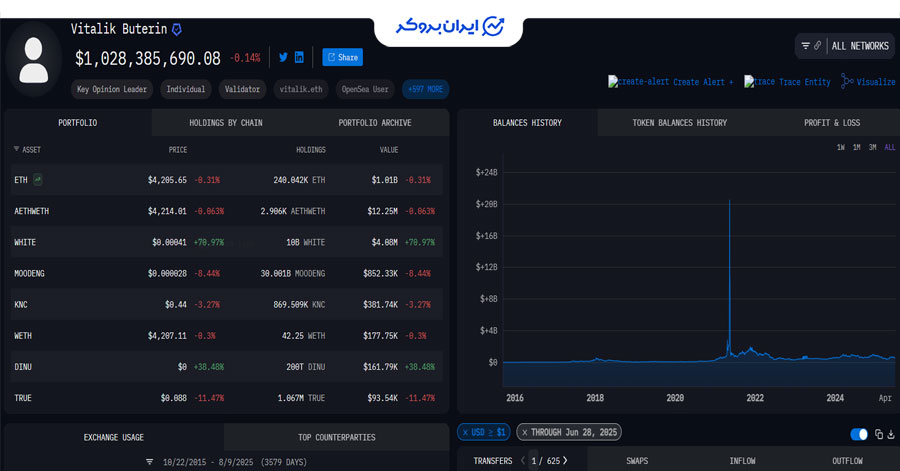Click the download icon above the transfers table
The image size is (900, 471).
pos(891,434)
